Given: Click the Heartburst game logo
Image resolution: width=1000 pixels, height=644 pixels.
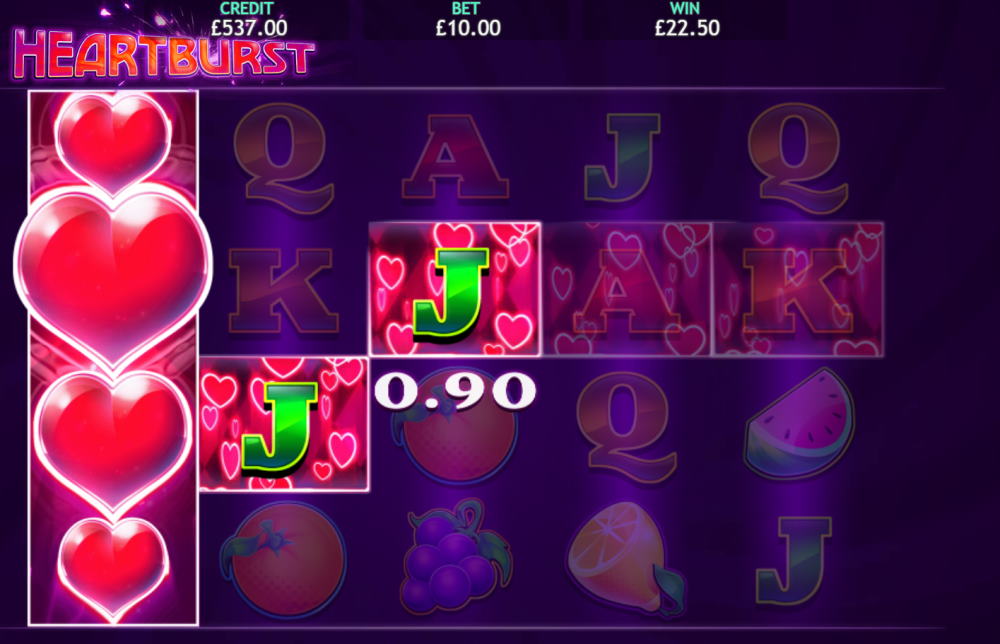Looking at the screenshot, I should (x=163, y=54).
